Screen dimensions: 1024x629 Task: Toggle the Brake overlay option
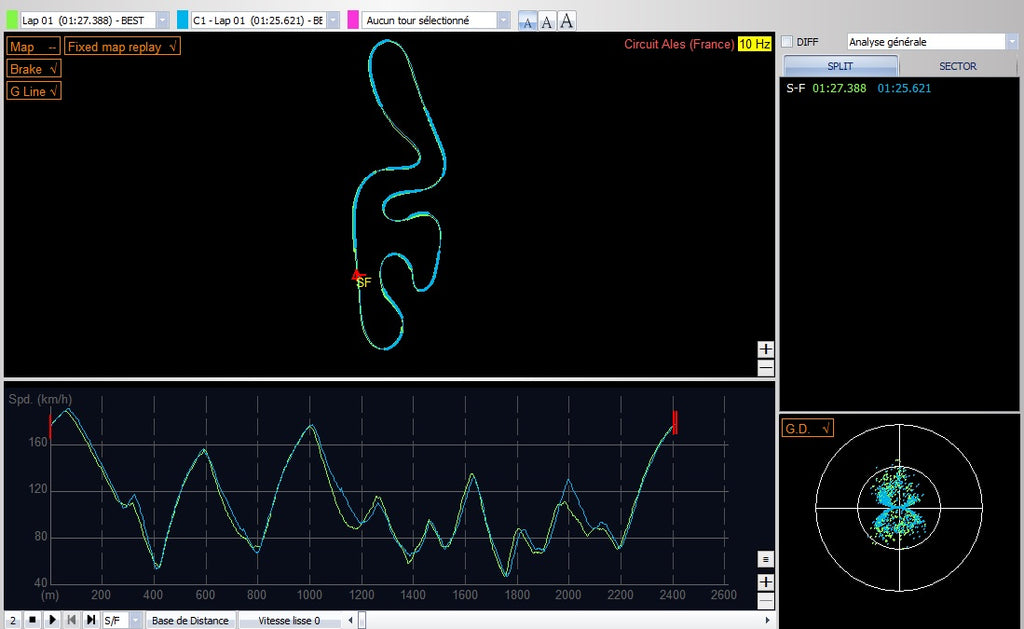click(x=34, y=69)
